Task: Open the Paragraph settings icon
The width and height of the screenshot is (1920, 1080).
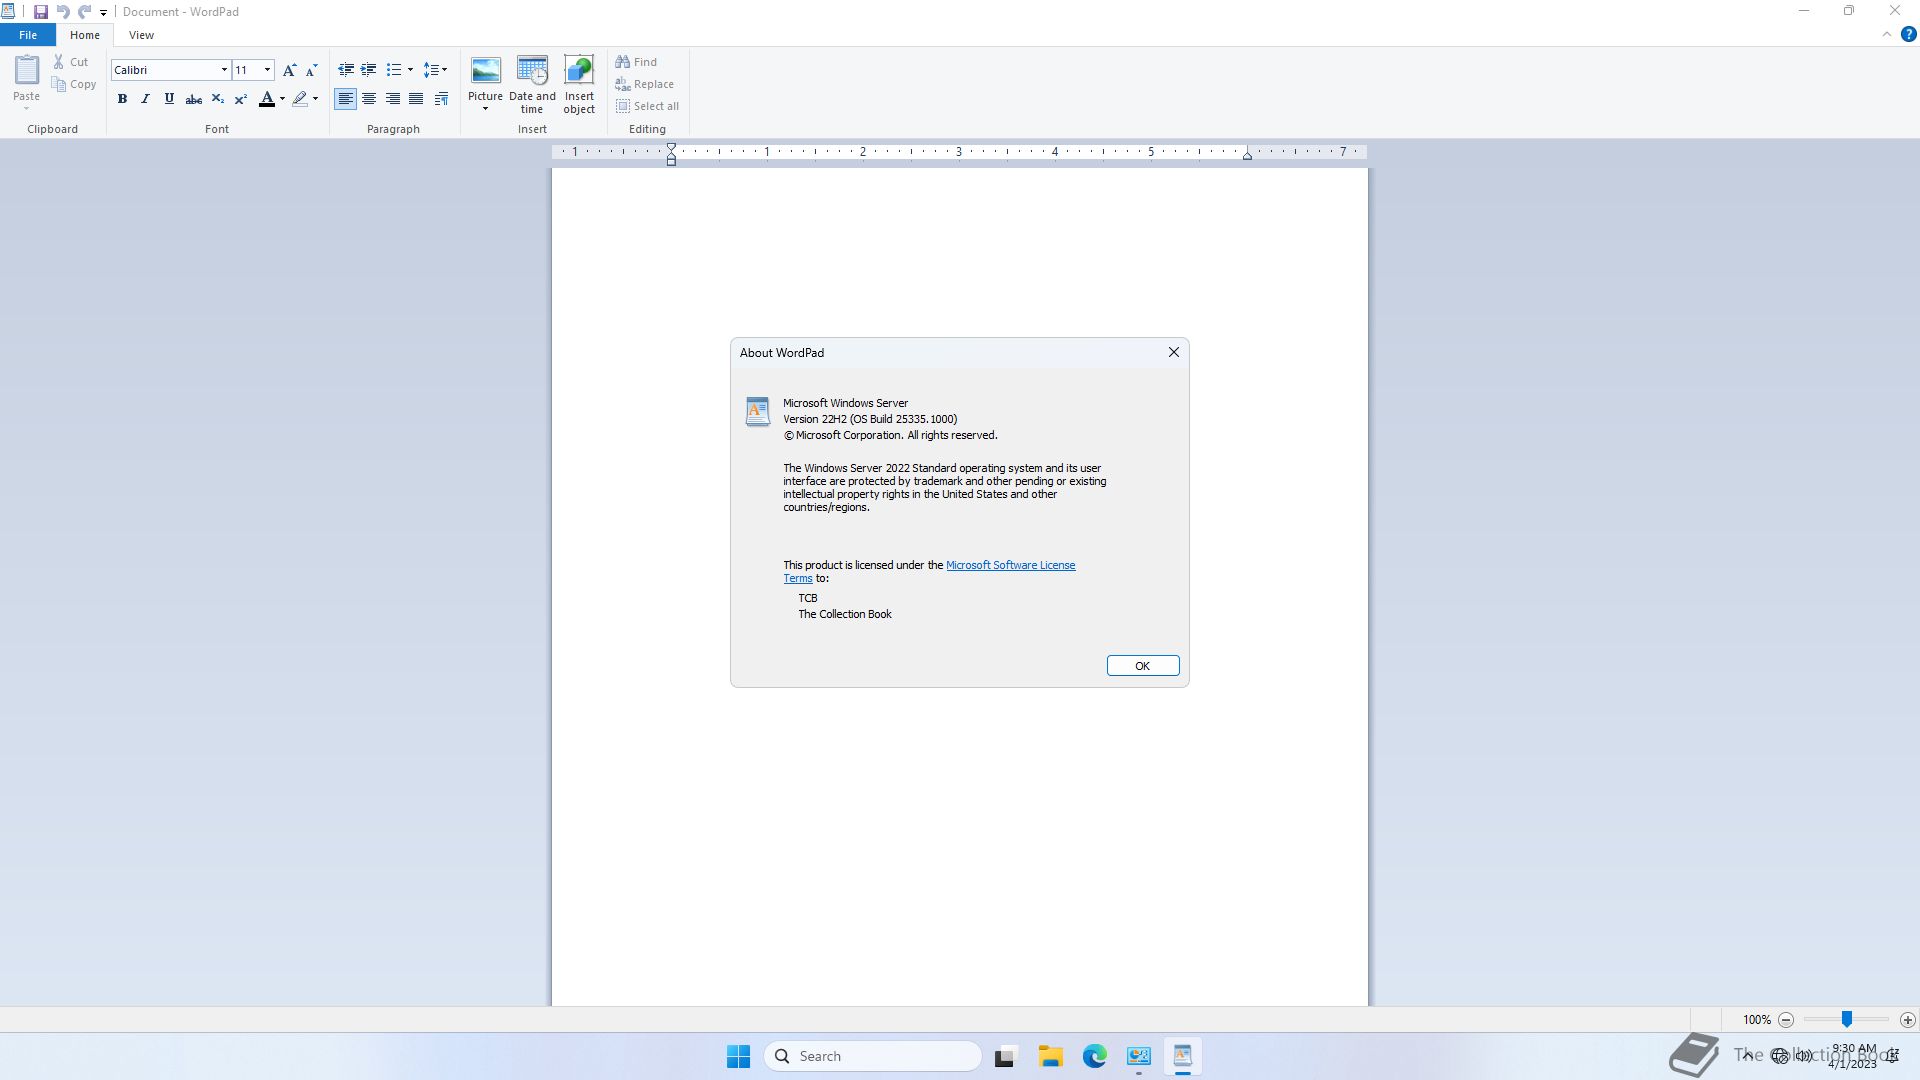Action: [441, 99]
